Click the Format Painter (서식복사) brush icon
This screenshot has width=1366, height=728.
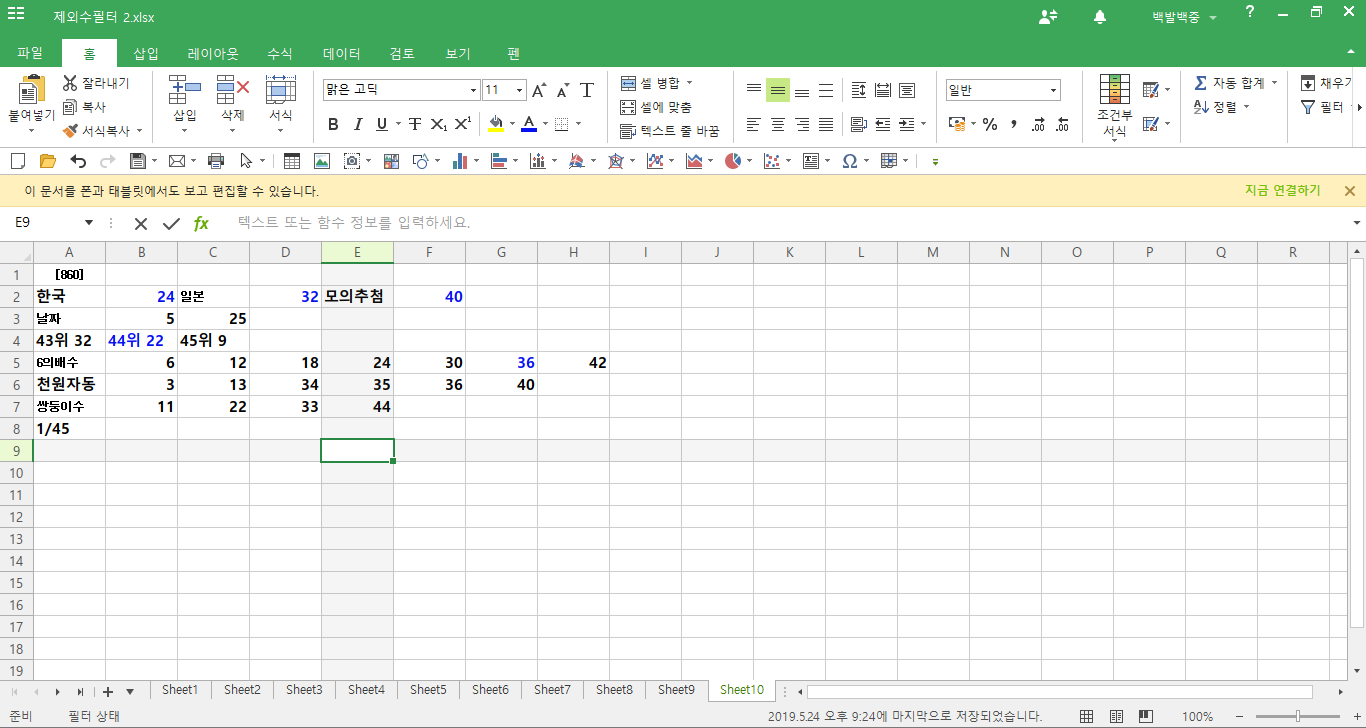pyautogui.click(x=70, y=131)
